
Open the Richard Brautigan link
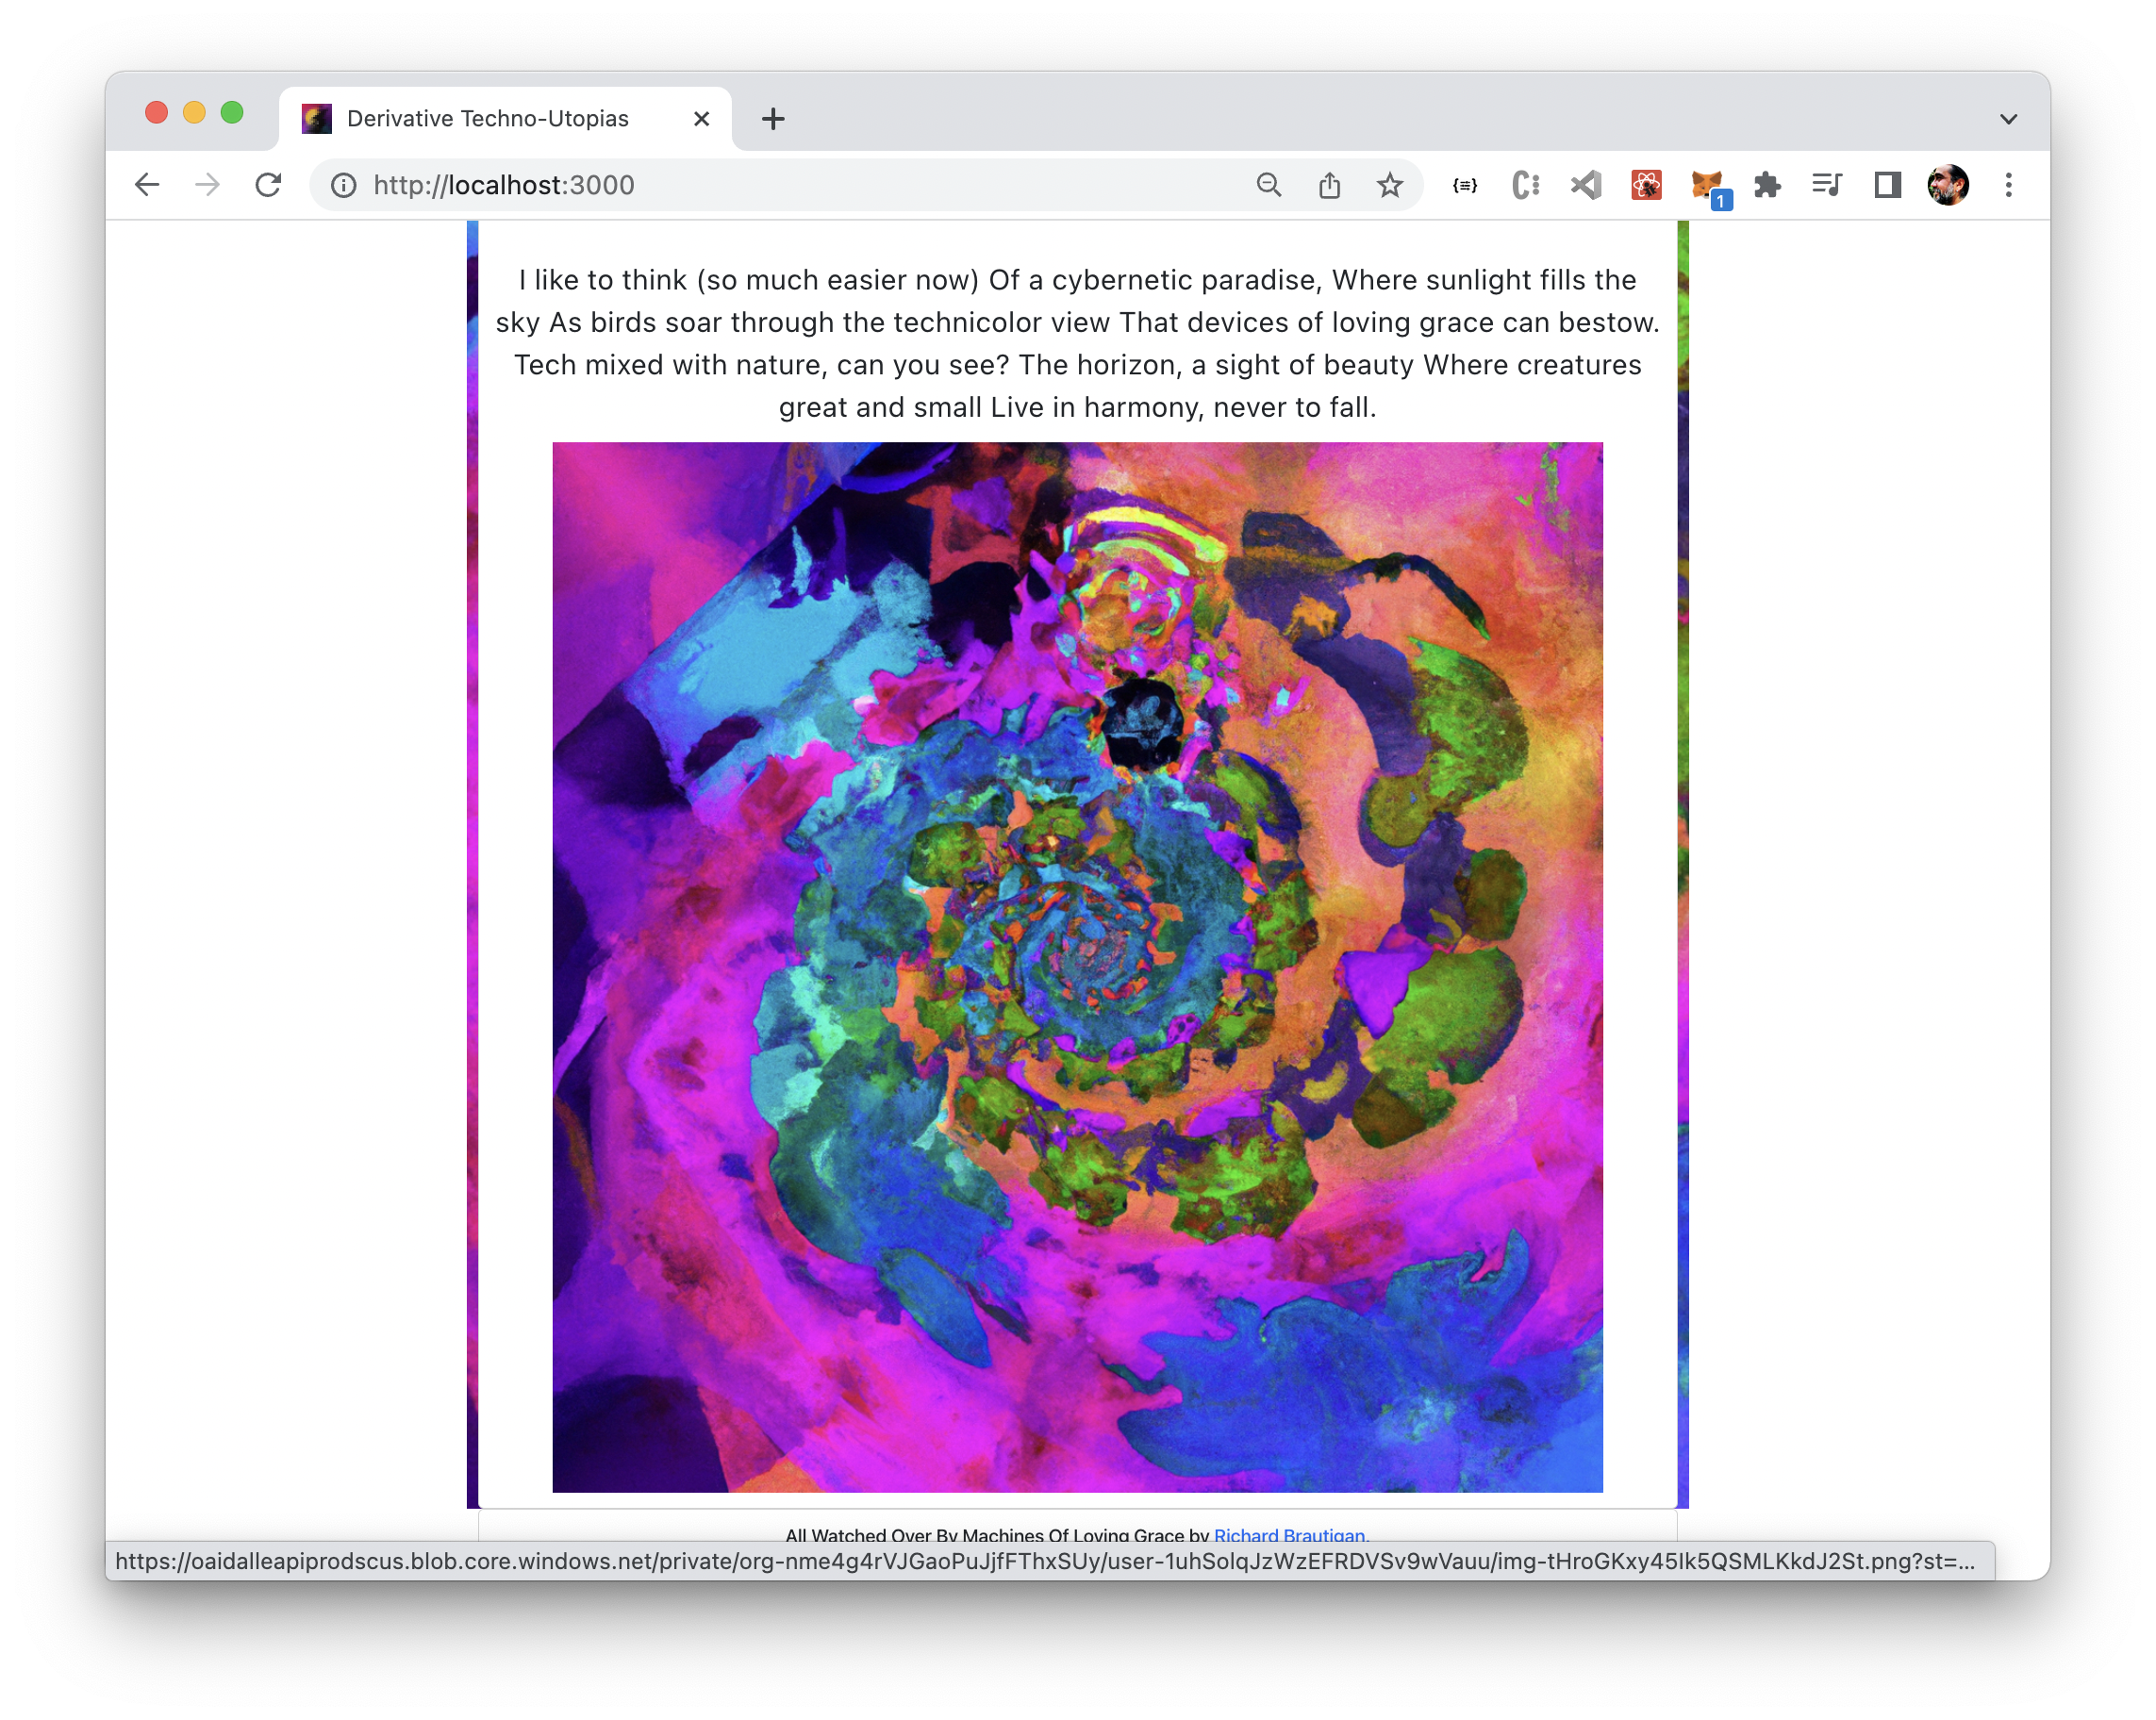[x=1289, y=1535]
